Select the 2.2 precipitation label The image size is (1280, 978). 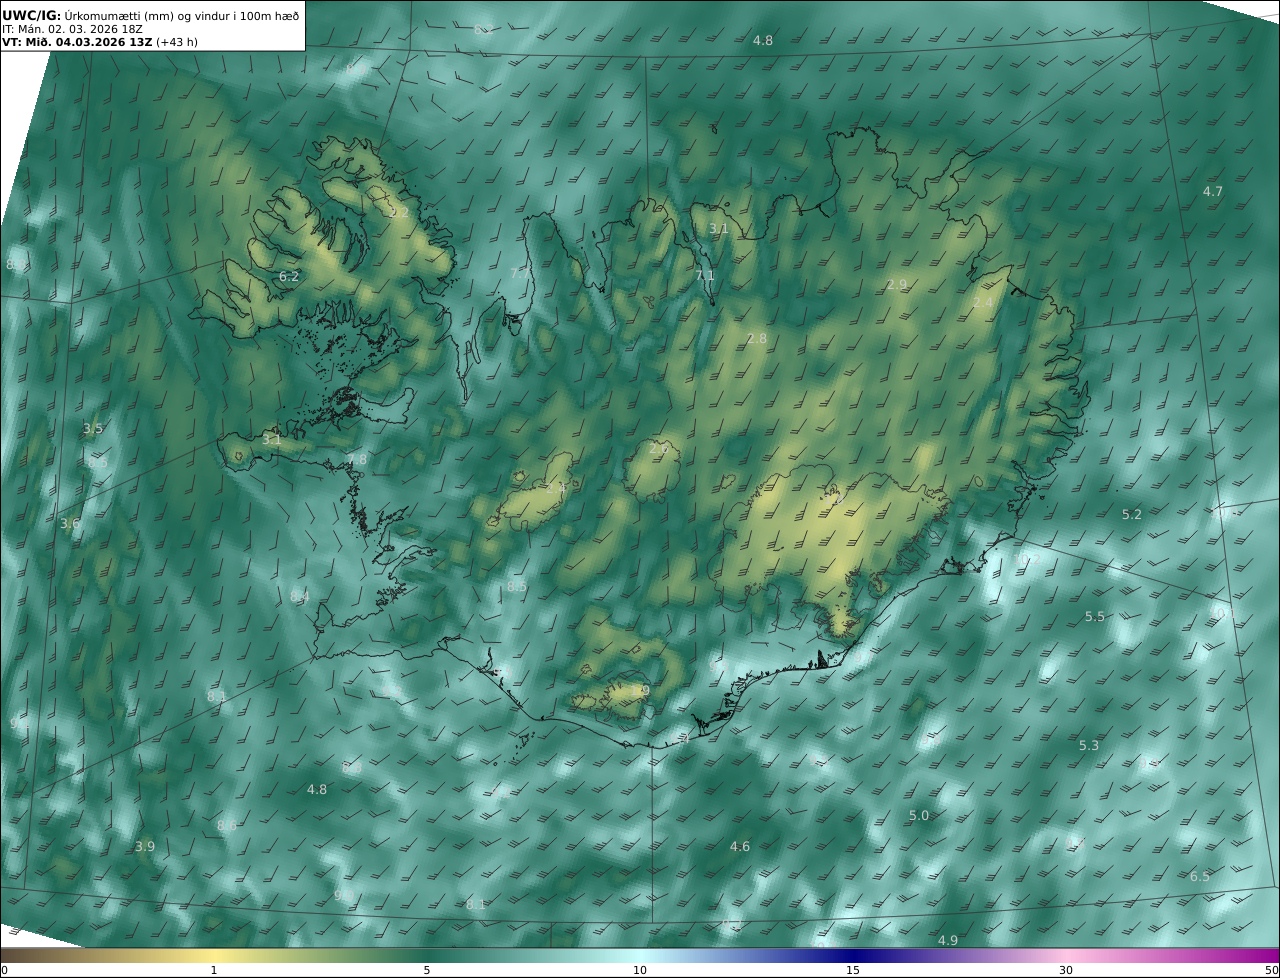(x=400, y=212)
